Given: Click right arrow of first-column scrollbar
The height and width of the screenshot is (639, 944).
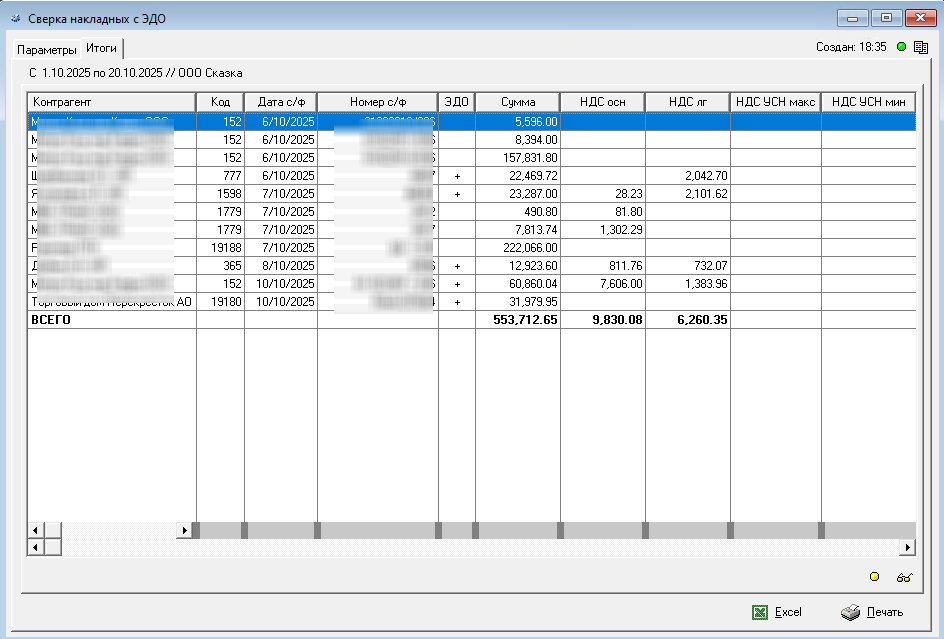Looking at the screenshot, I should pos(184,530).
